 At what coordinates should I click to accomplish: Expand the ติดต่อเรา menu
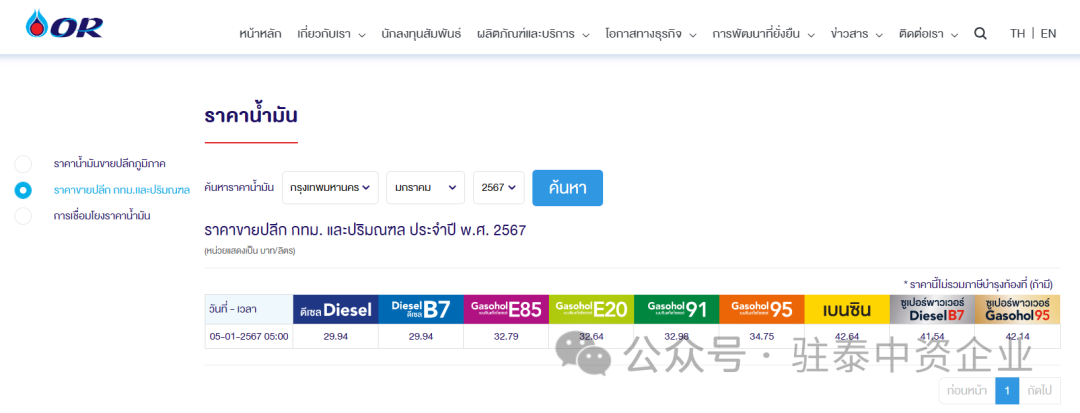point(928,34)
